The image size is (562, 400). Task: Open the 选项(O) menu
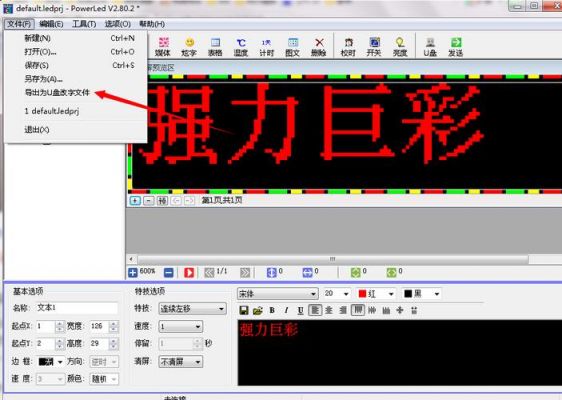point(118,24)
